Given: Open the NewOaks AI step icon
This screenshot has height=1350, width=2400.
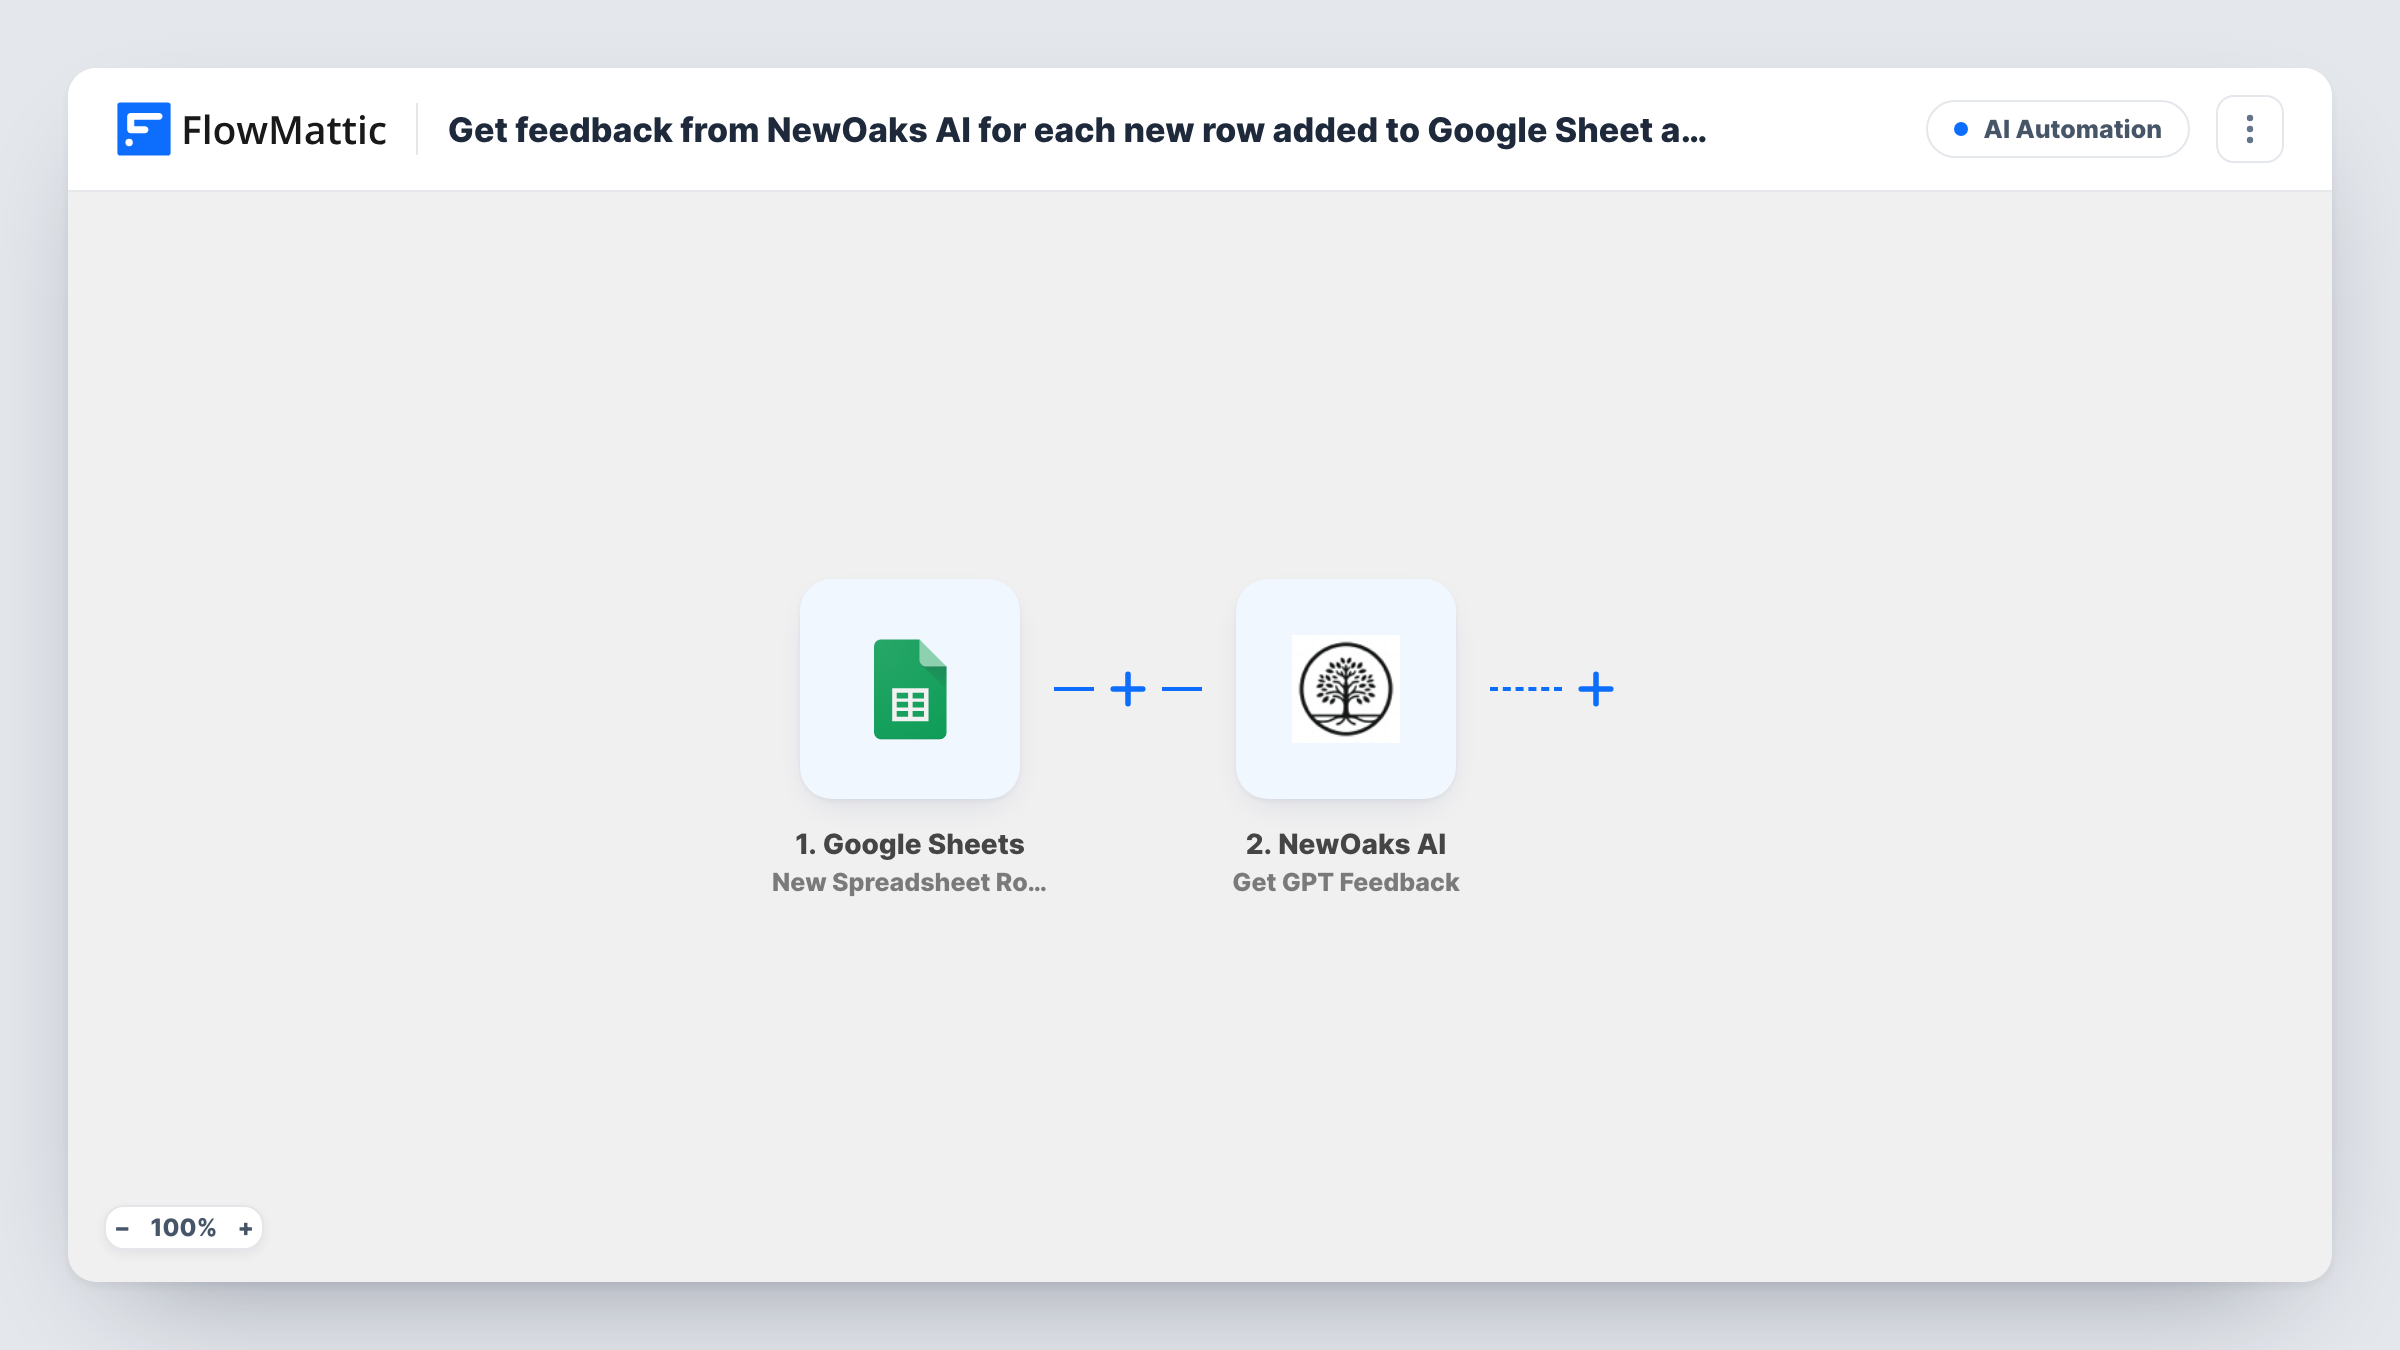Looking at the screenshot, I should 1346,689.
